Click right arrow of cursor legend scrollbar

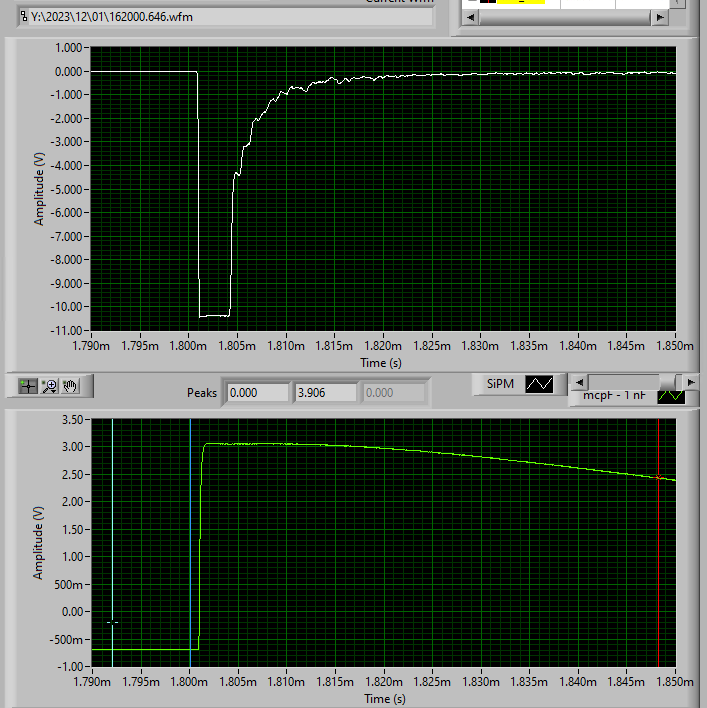click(x=660, y=17)
